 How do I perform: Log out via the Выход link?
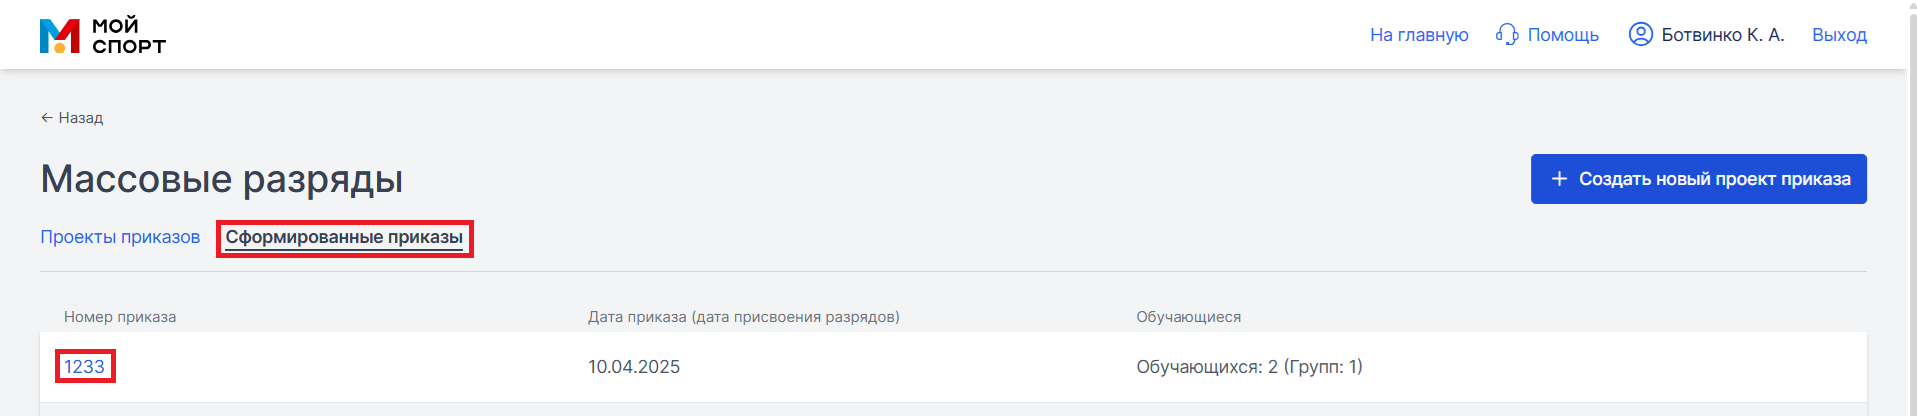(x=1839, y=35)
